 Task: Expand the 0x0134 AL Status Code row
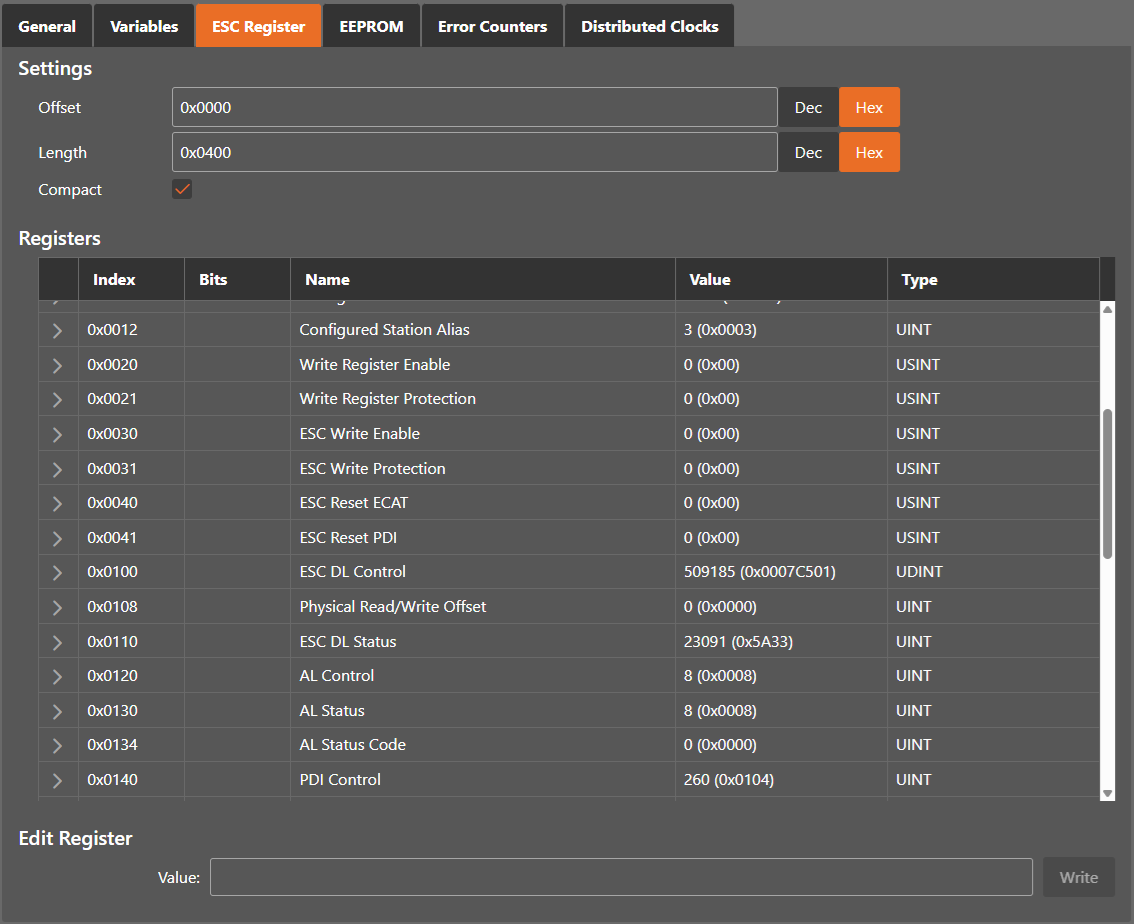click(57, 745)
